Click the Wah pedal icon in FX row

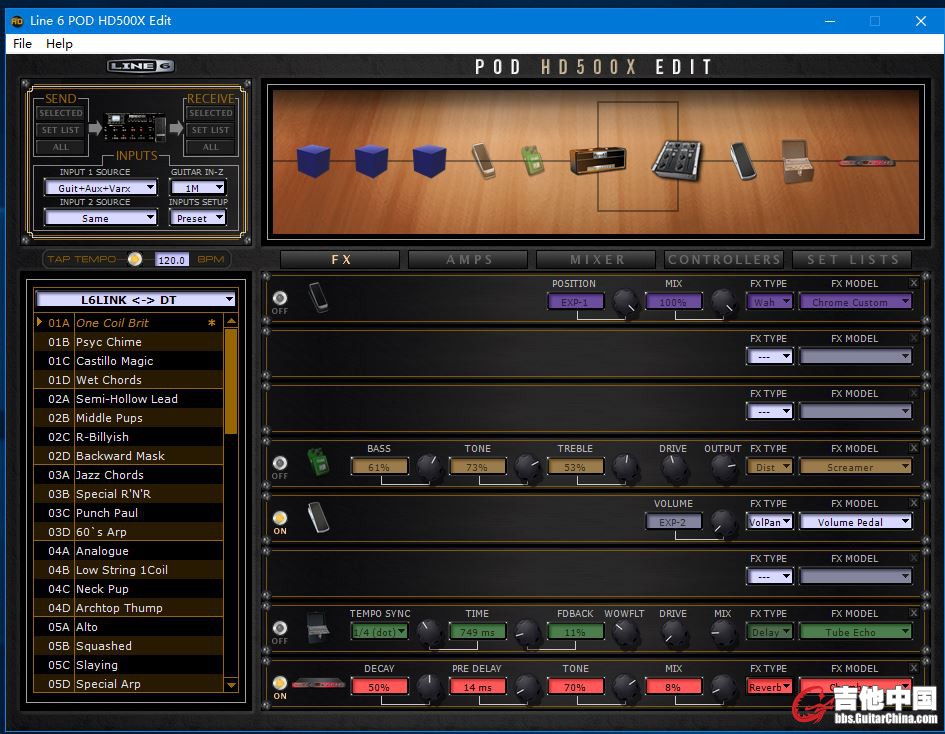pos(318,298)
